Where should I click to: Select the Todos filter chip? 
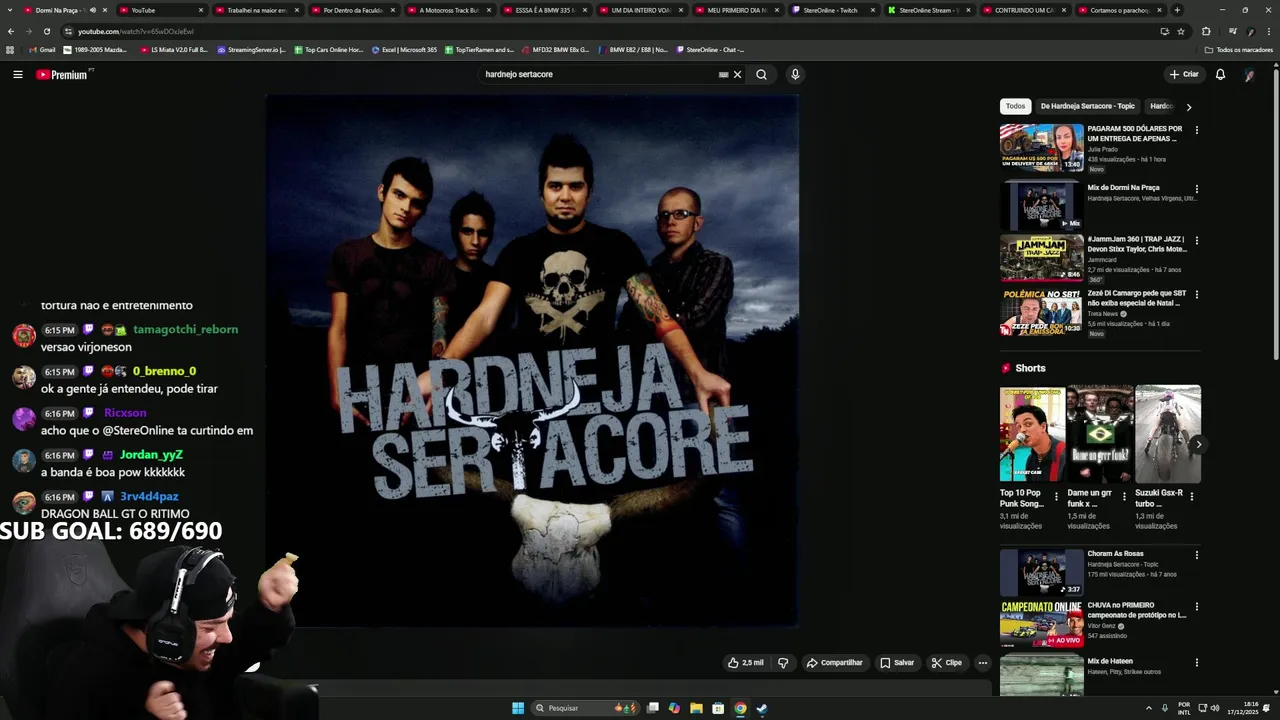(x=1015, y=106)
